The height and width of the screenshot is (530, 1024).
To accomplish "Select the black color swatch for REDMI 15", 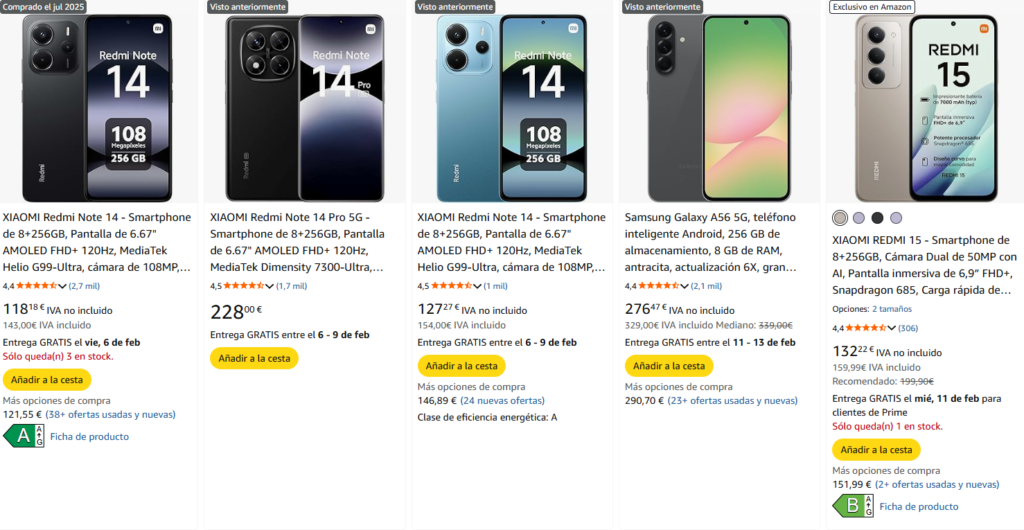I will coord(877,218).
